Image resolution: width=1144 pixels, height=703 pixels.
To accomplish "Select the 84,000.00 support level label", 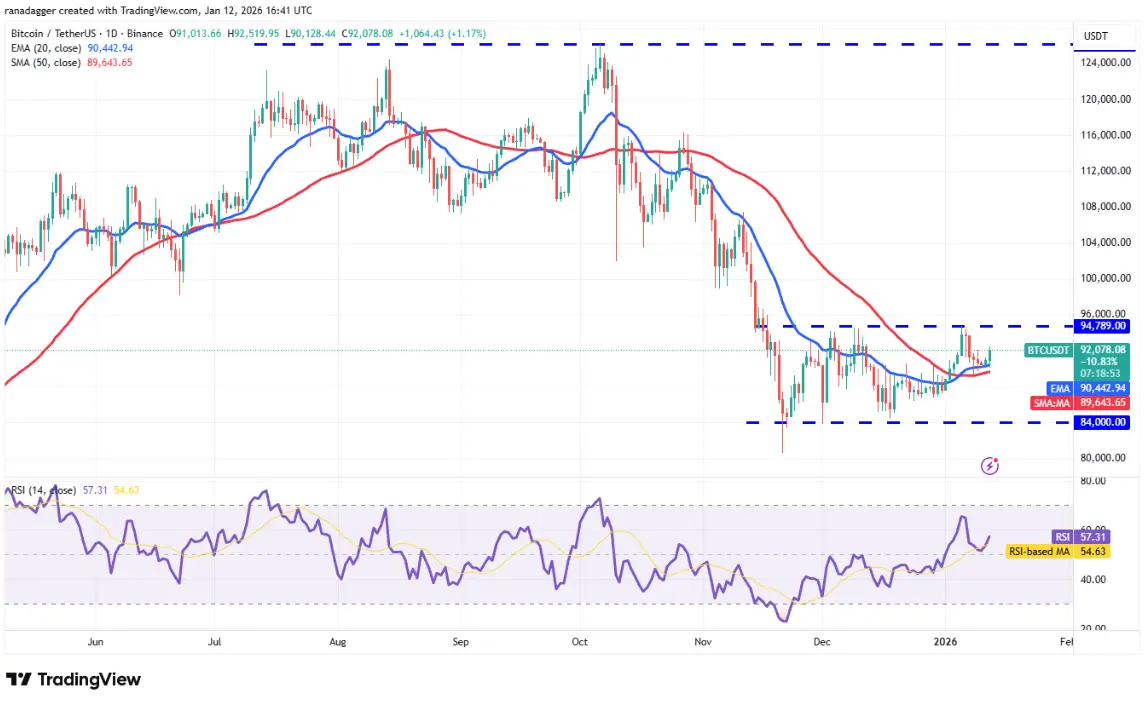I will point(1102,422).
